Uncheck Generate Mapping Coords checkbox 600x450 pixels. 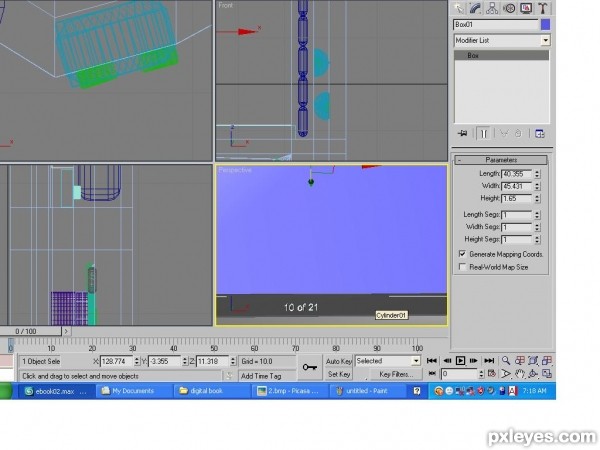(462, 254)
